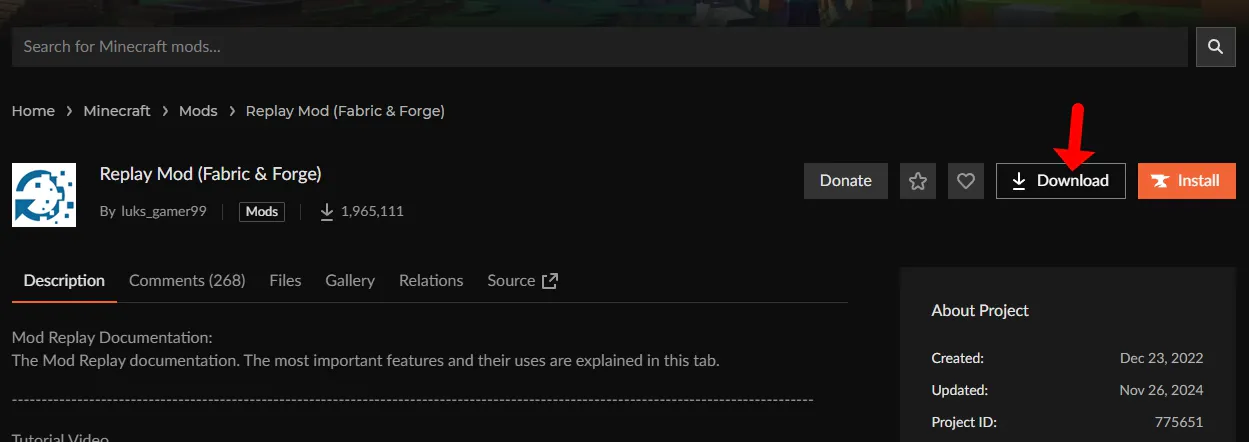Click the download count arrow icon
This screenshot has height=442, width=1249.
pyautogui.click(x=327, y=211)
